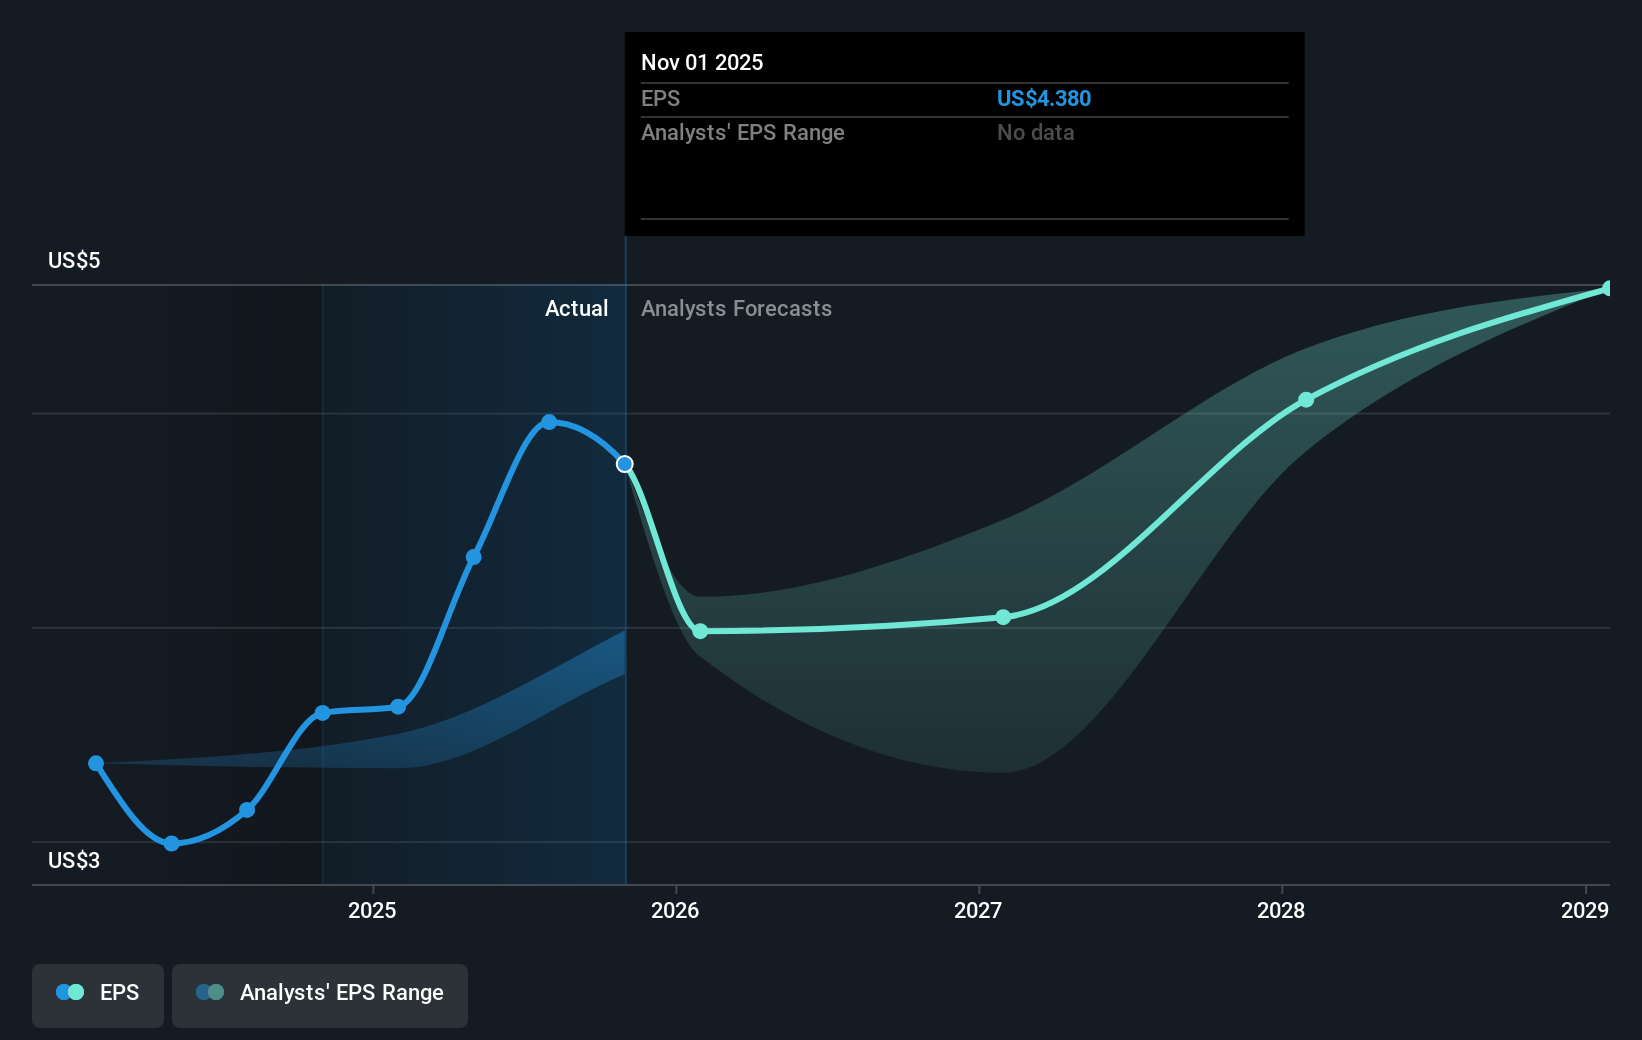
Task: Click the 2027 x-axis label
Action: click(978, 910)
